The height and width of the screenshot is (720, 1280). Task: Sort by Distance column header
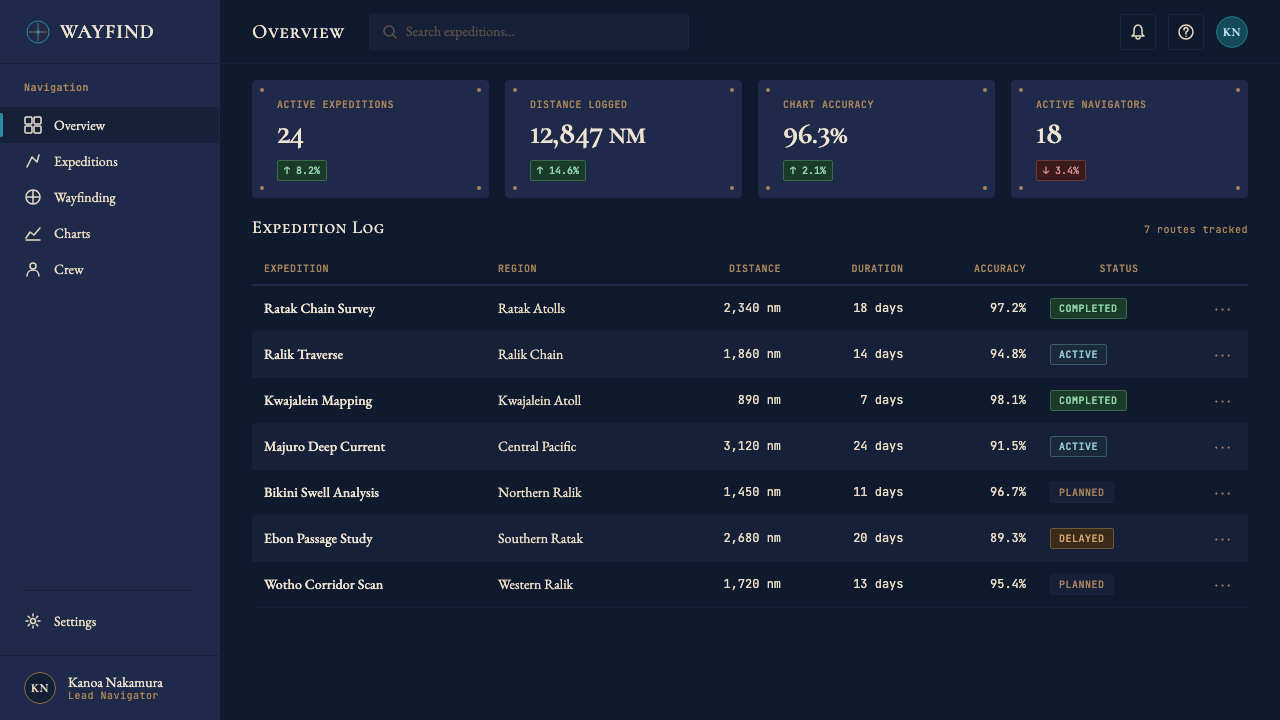755,268
